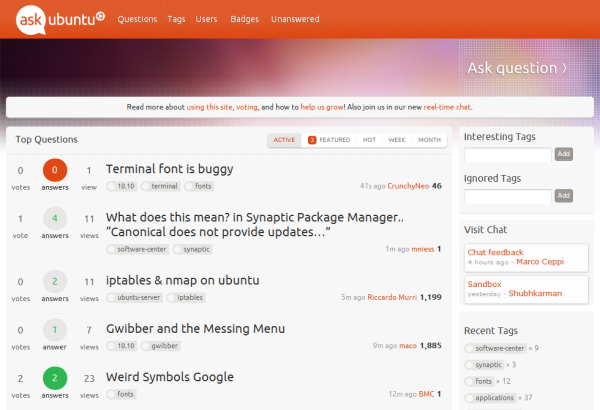Click Add button for Interesting Tags
The image size is (600, 410).
(x=564, y=154)
